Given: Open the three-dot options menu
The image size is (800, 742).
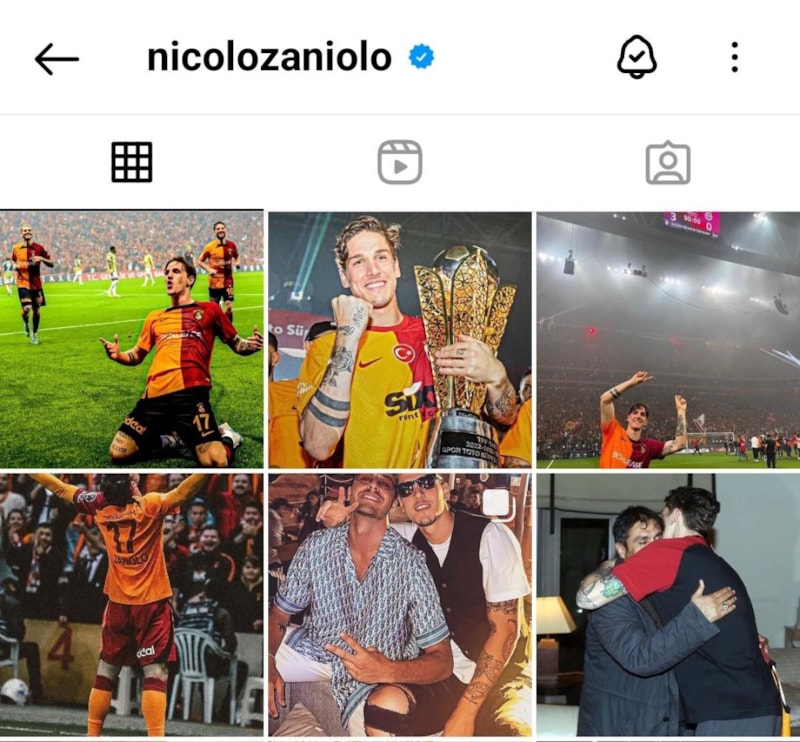Looking at the screenshot, I should 734,57.
